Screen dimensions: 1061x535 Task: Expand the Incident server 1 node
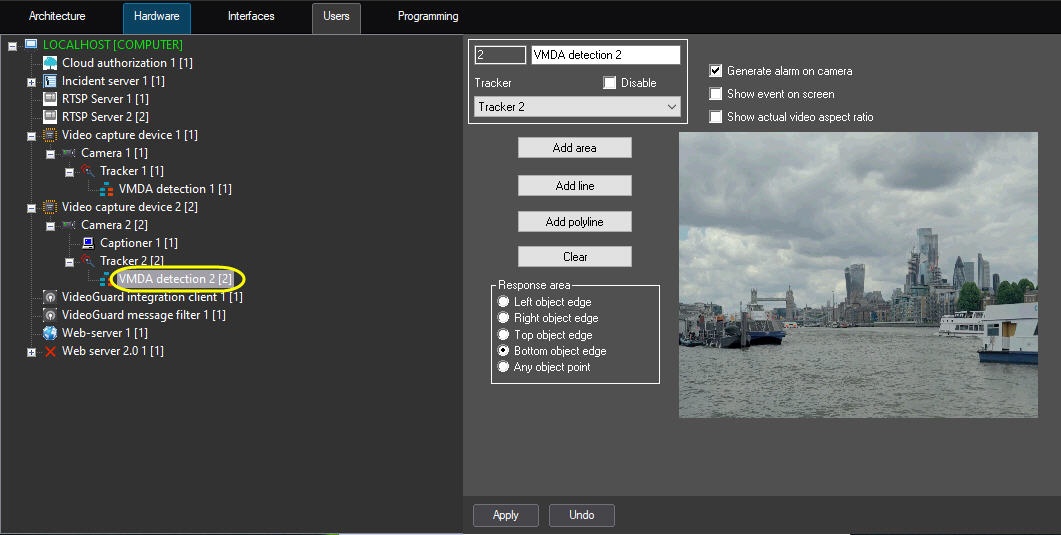pos(31,82)
